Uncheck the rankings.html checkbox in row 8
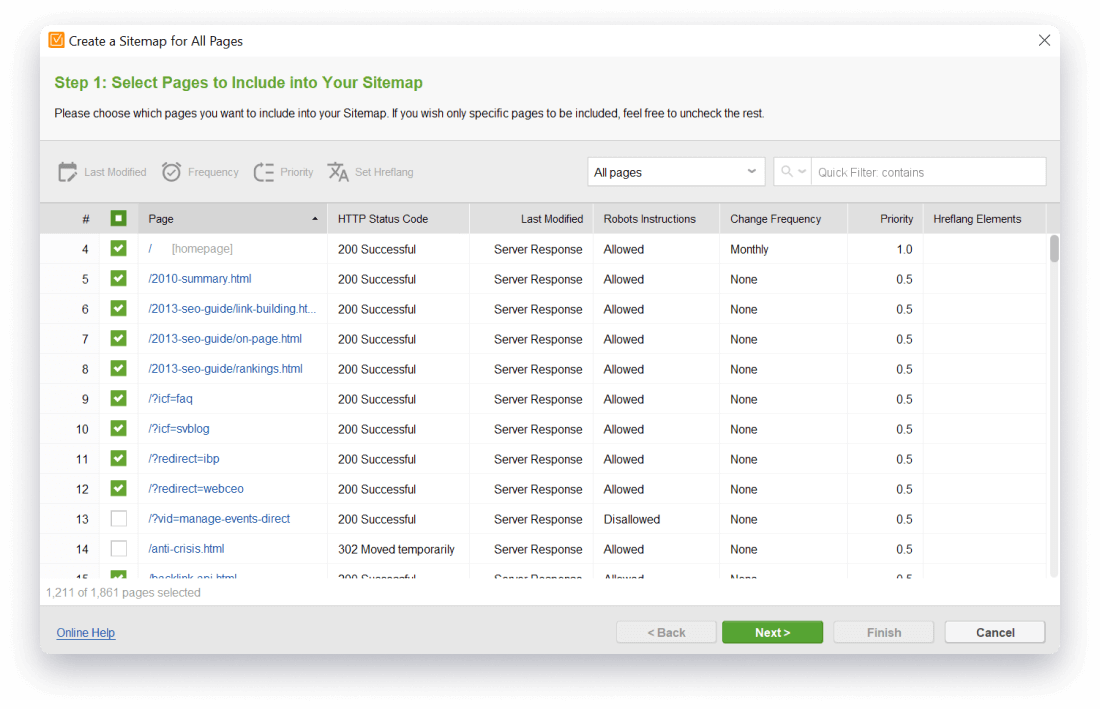The image size is (1100, 709). 119,369
